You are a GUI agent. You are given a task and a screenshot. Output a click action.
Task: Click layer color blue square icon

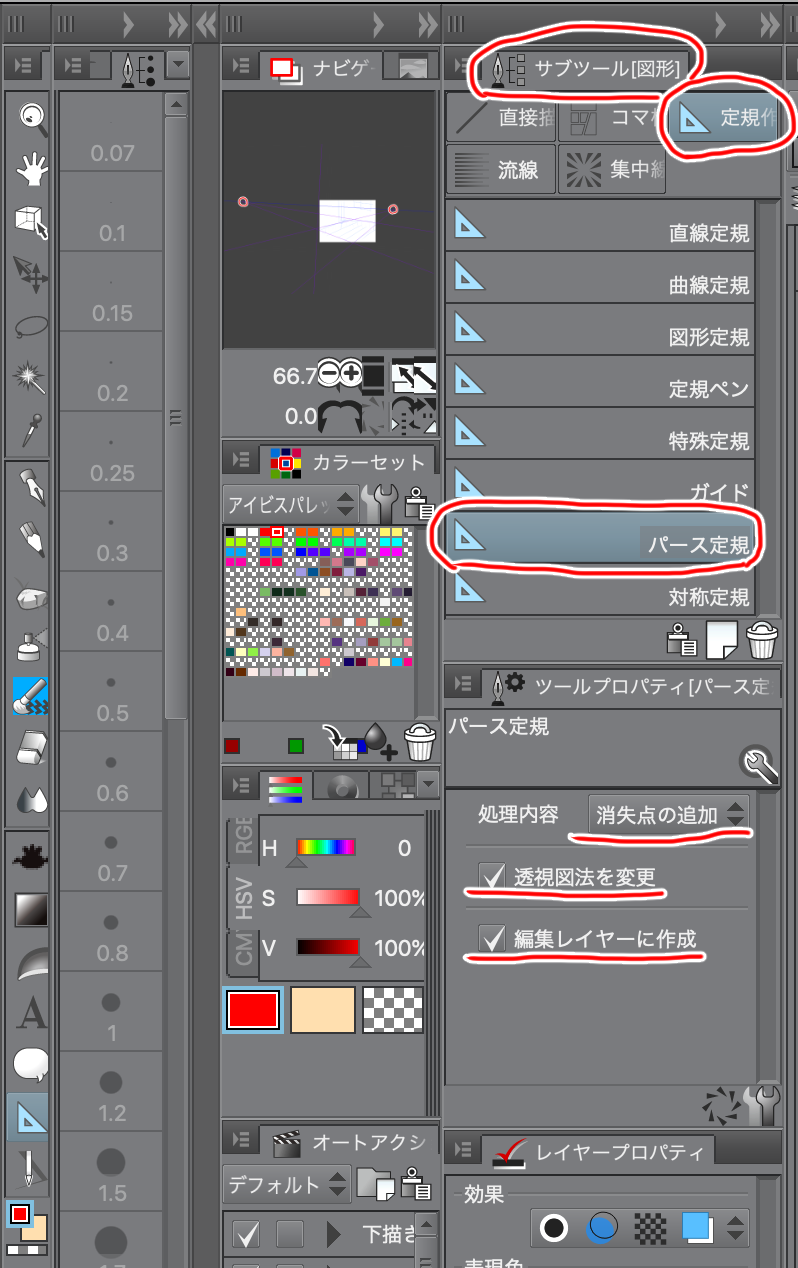click(x=697, y=1227)
